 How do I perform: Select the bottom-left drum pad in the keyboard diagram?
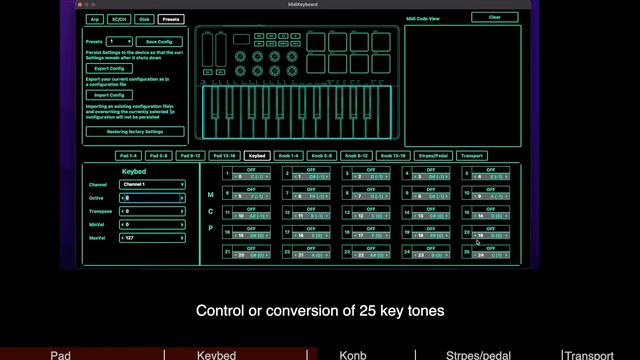pyautogui.click(x=316, y=64)
